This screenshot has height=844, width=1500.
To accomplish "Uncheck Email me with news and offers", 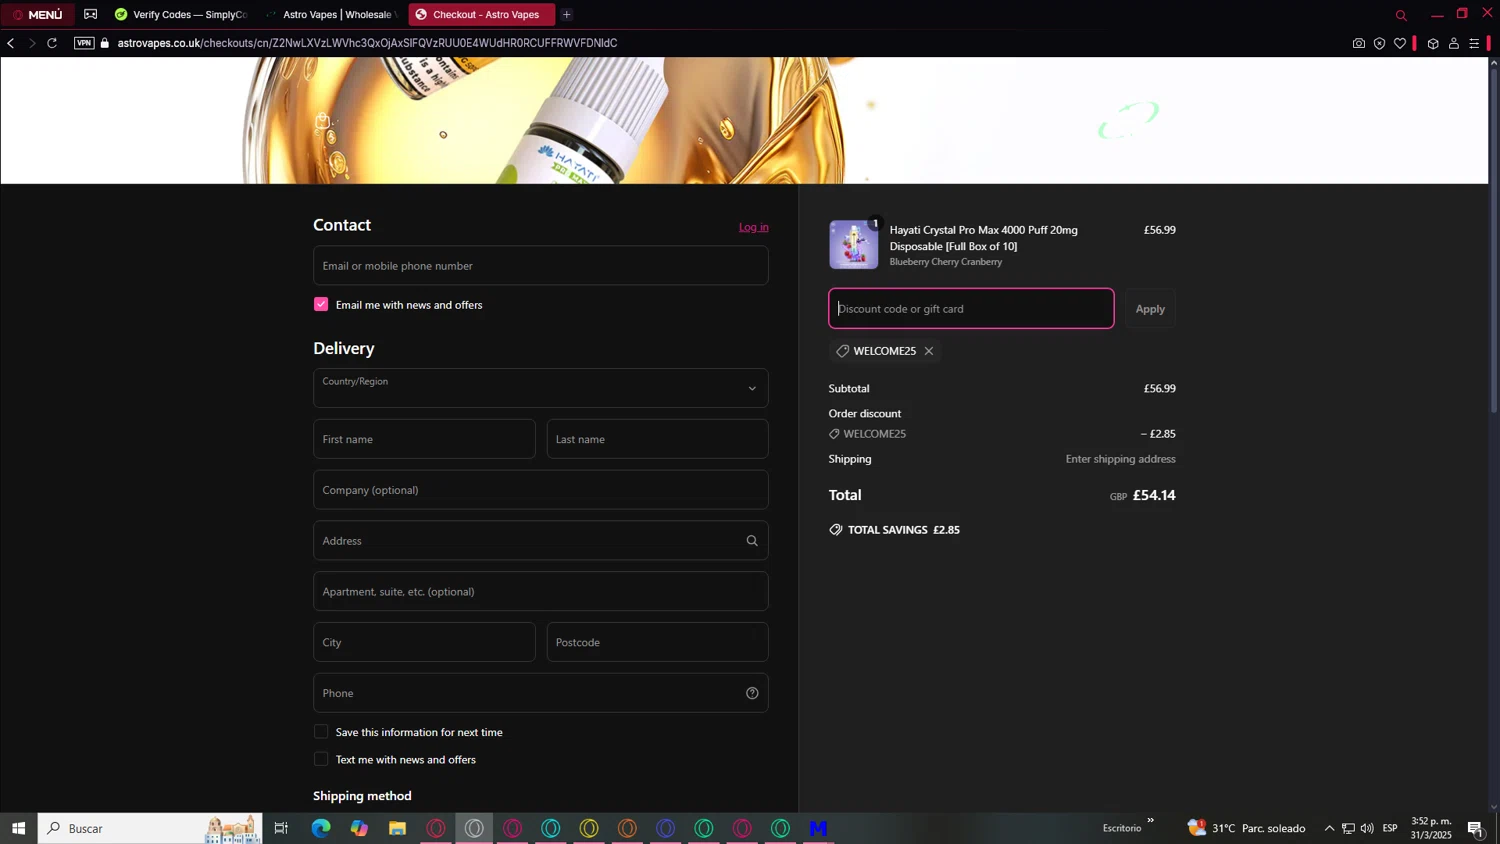I will (321, 304).
